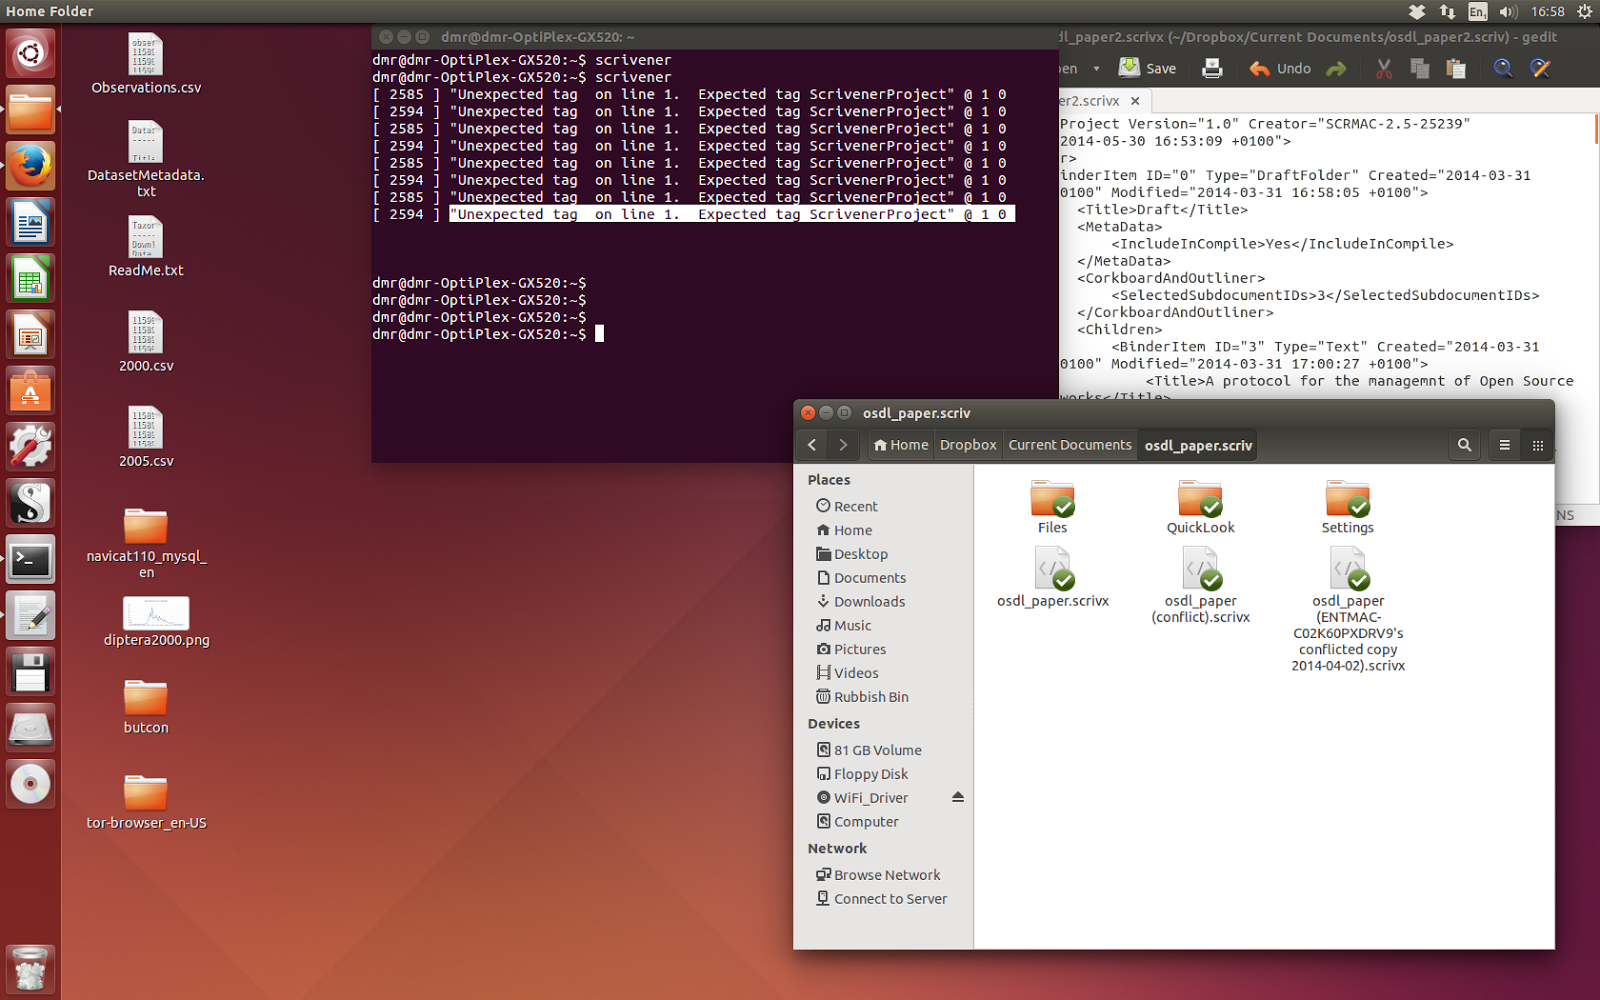1600x1000 pixels.
Task: Click the green Redo arrow in gedit
Action: [1336, 68]
